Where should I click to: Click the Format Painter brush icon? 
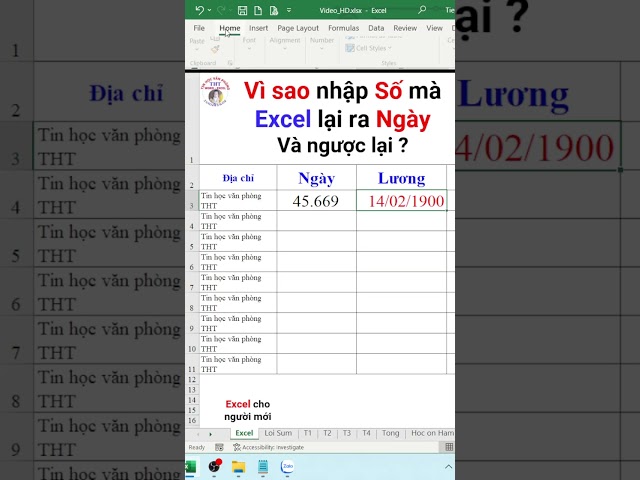point(215,49)
